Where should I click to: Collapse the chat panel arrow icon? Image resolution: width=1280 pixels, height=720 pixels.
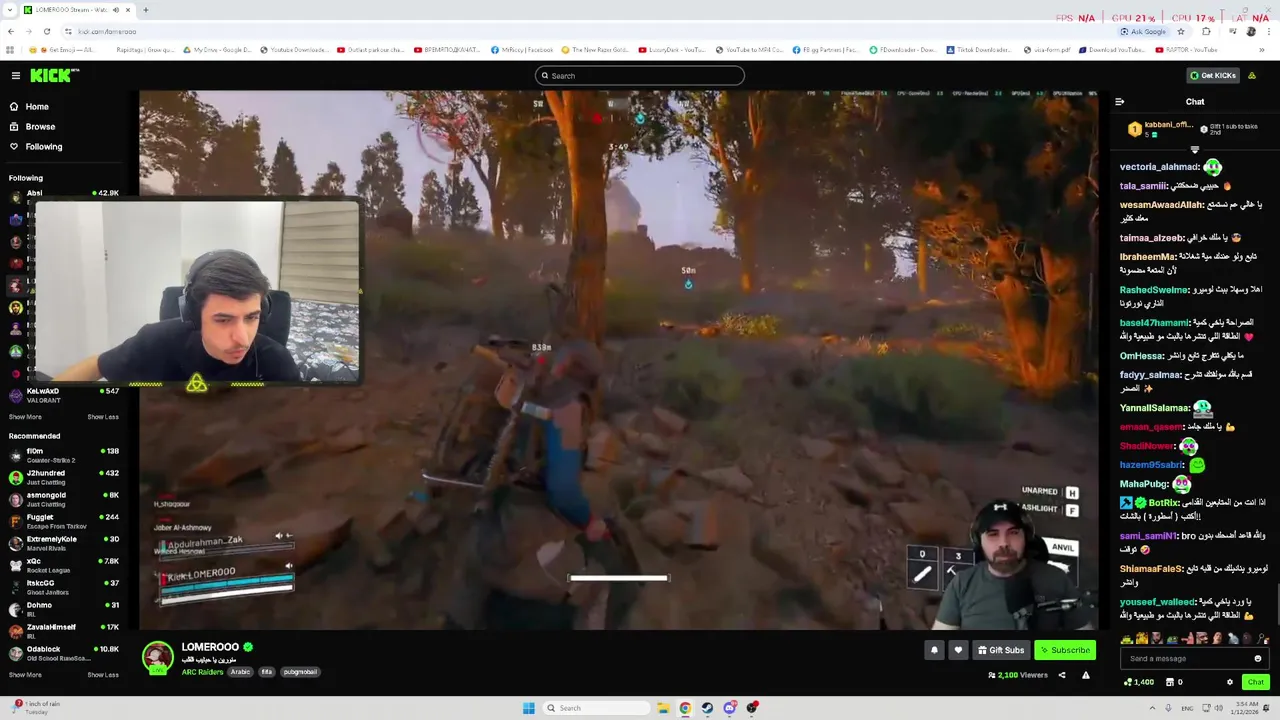click(x=1119, y=101)
